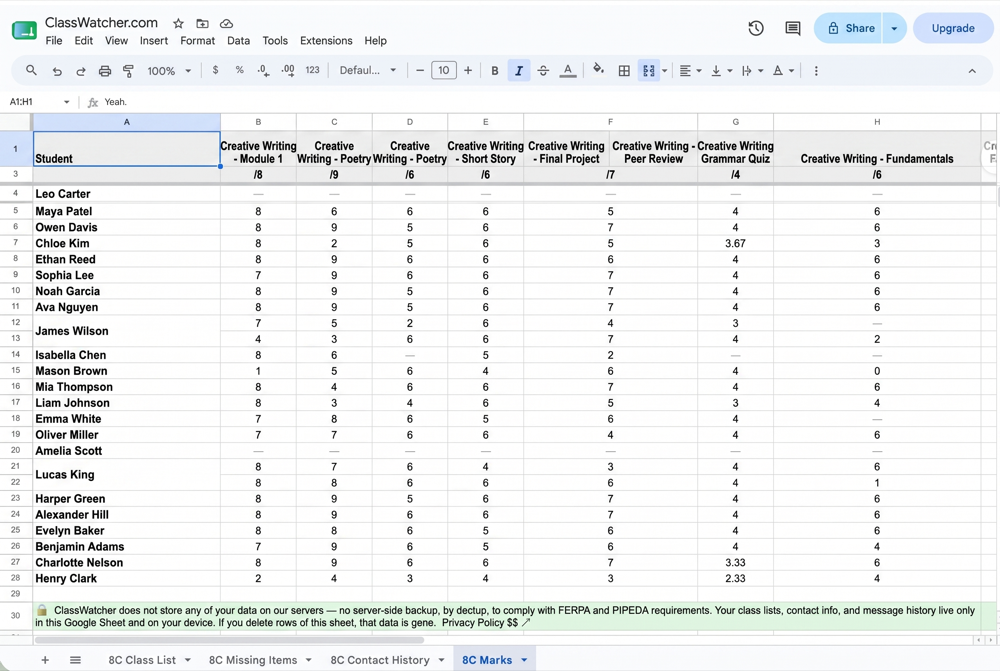
Task: Open toolbar more options menu
Action: tap(816, 71)
